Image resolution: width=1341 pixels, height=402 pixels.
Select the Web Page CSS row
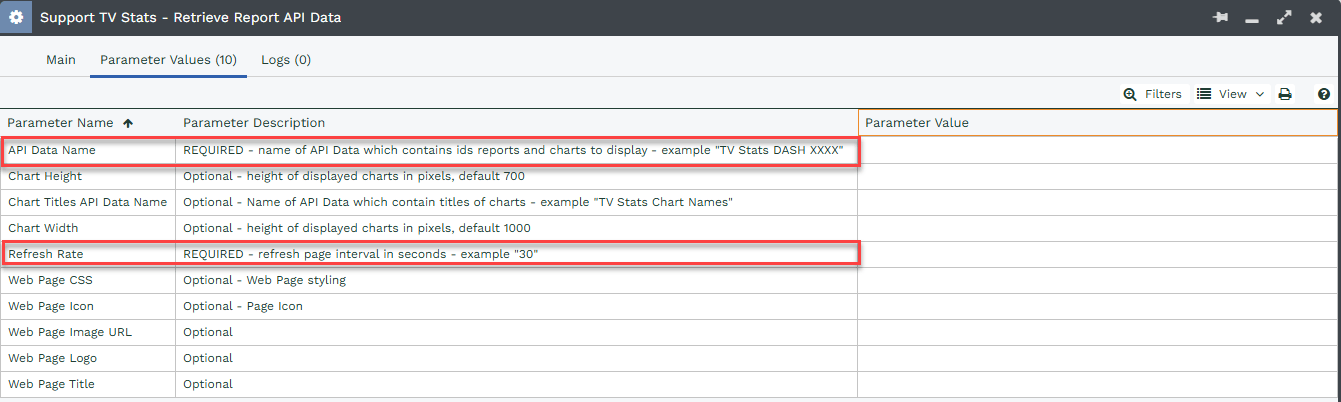50,280
